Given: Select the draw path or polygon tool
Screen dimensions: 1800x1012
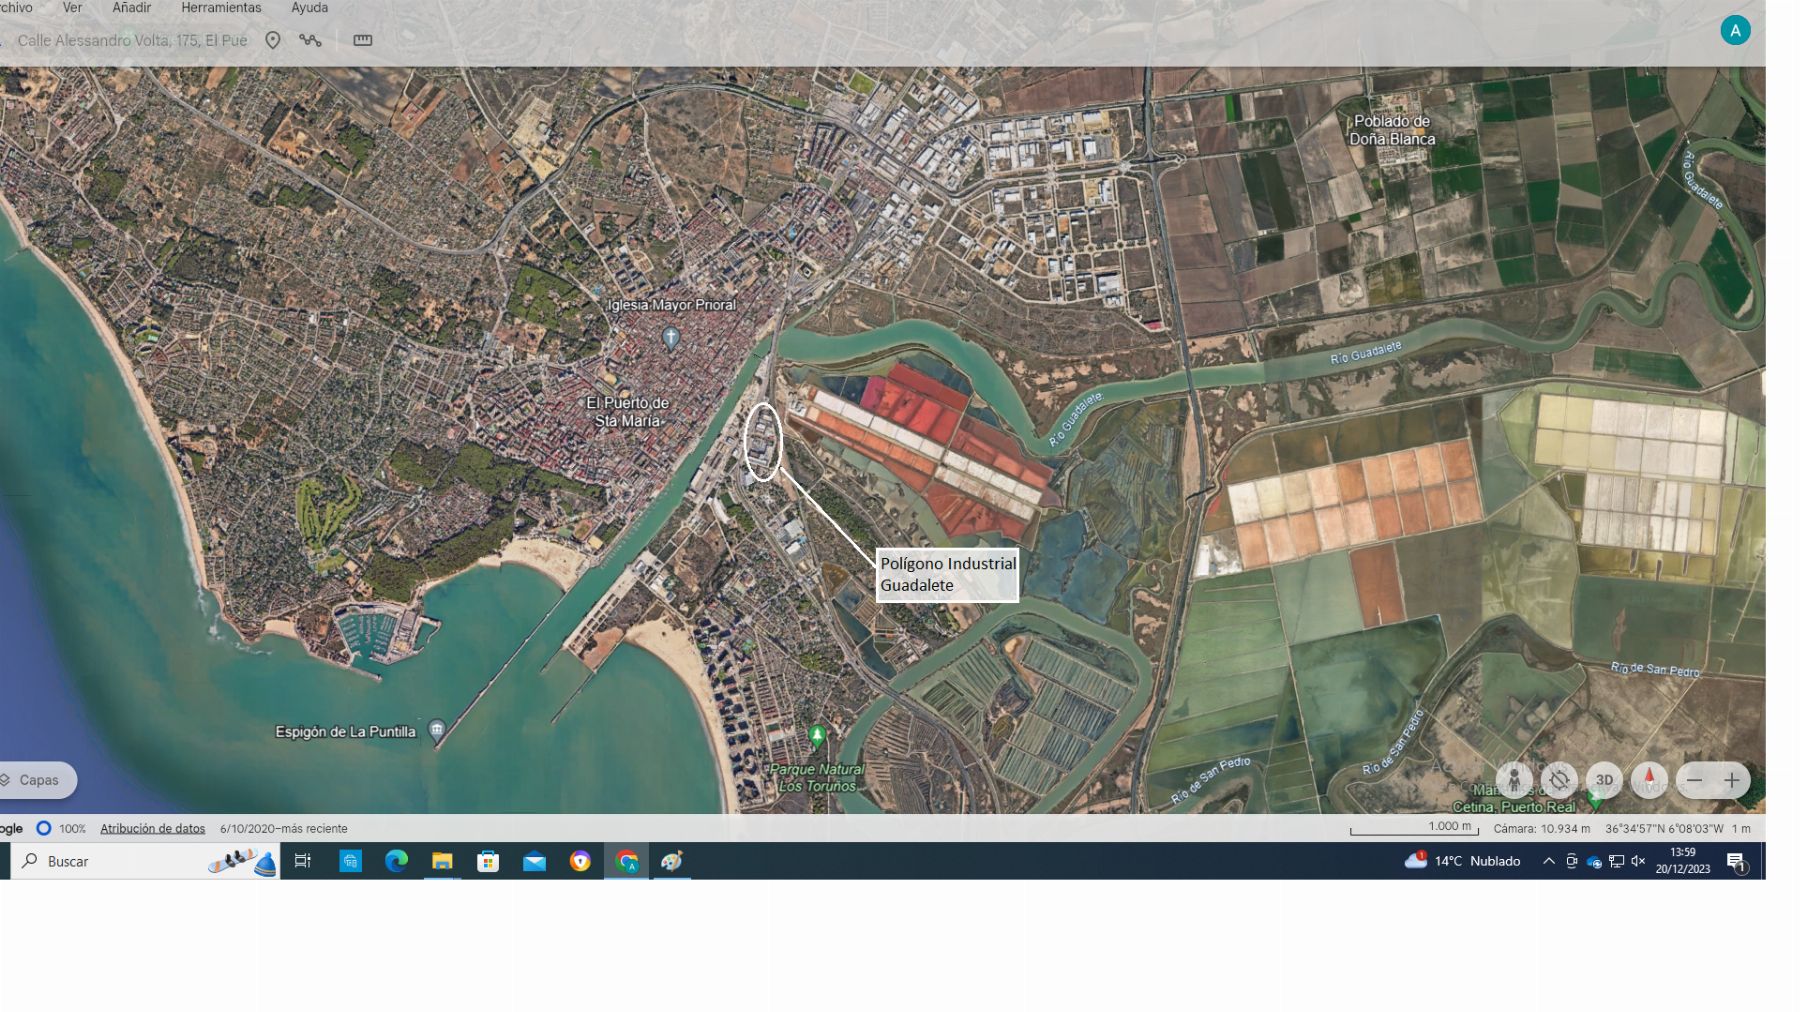Looking at the screenshot, I should pos(310,40).
